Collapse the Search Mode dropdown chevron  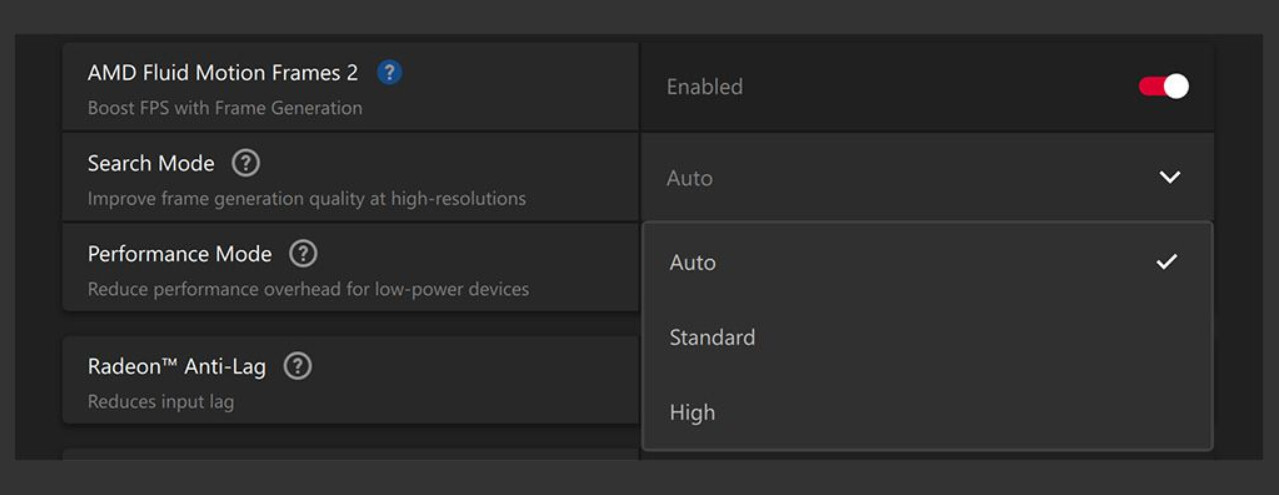point(1169,177)
